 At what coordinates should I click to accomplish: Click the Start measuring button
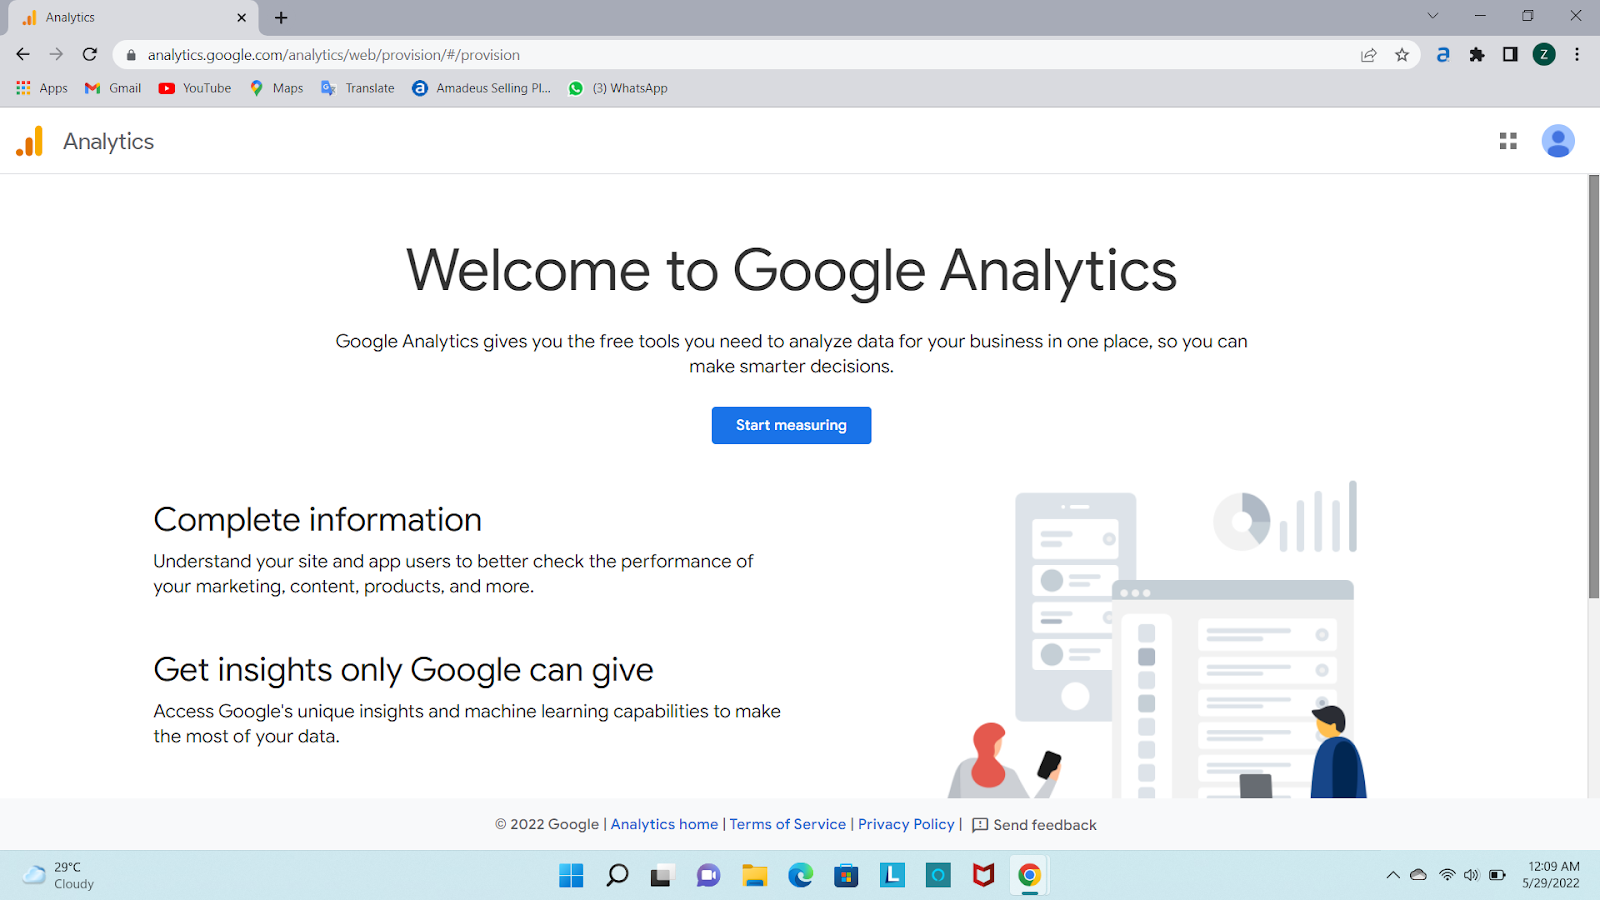coord(791,425)
